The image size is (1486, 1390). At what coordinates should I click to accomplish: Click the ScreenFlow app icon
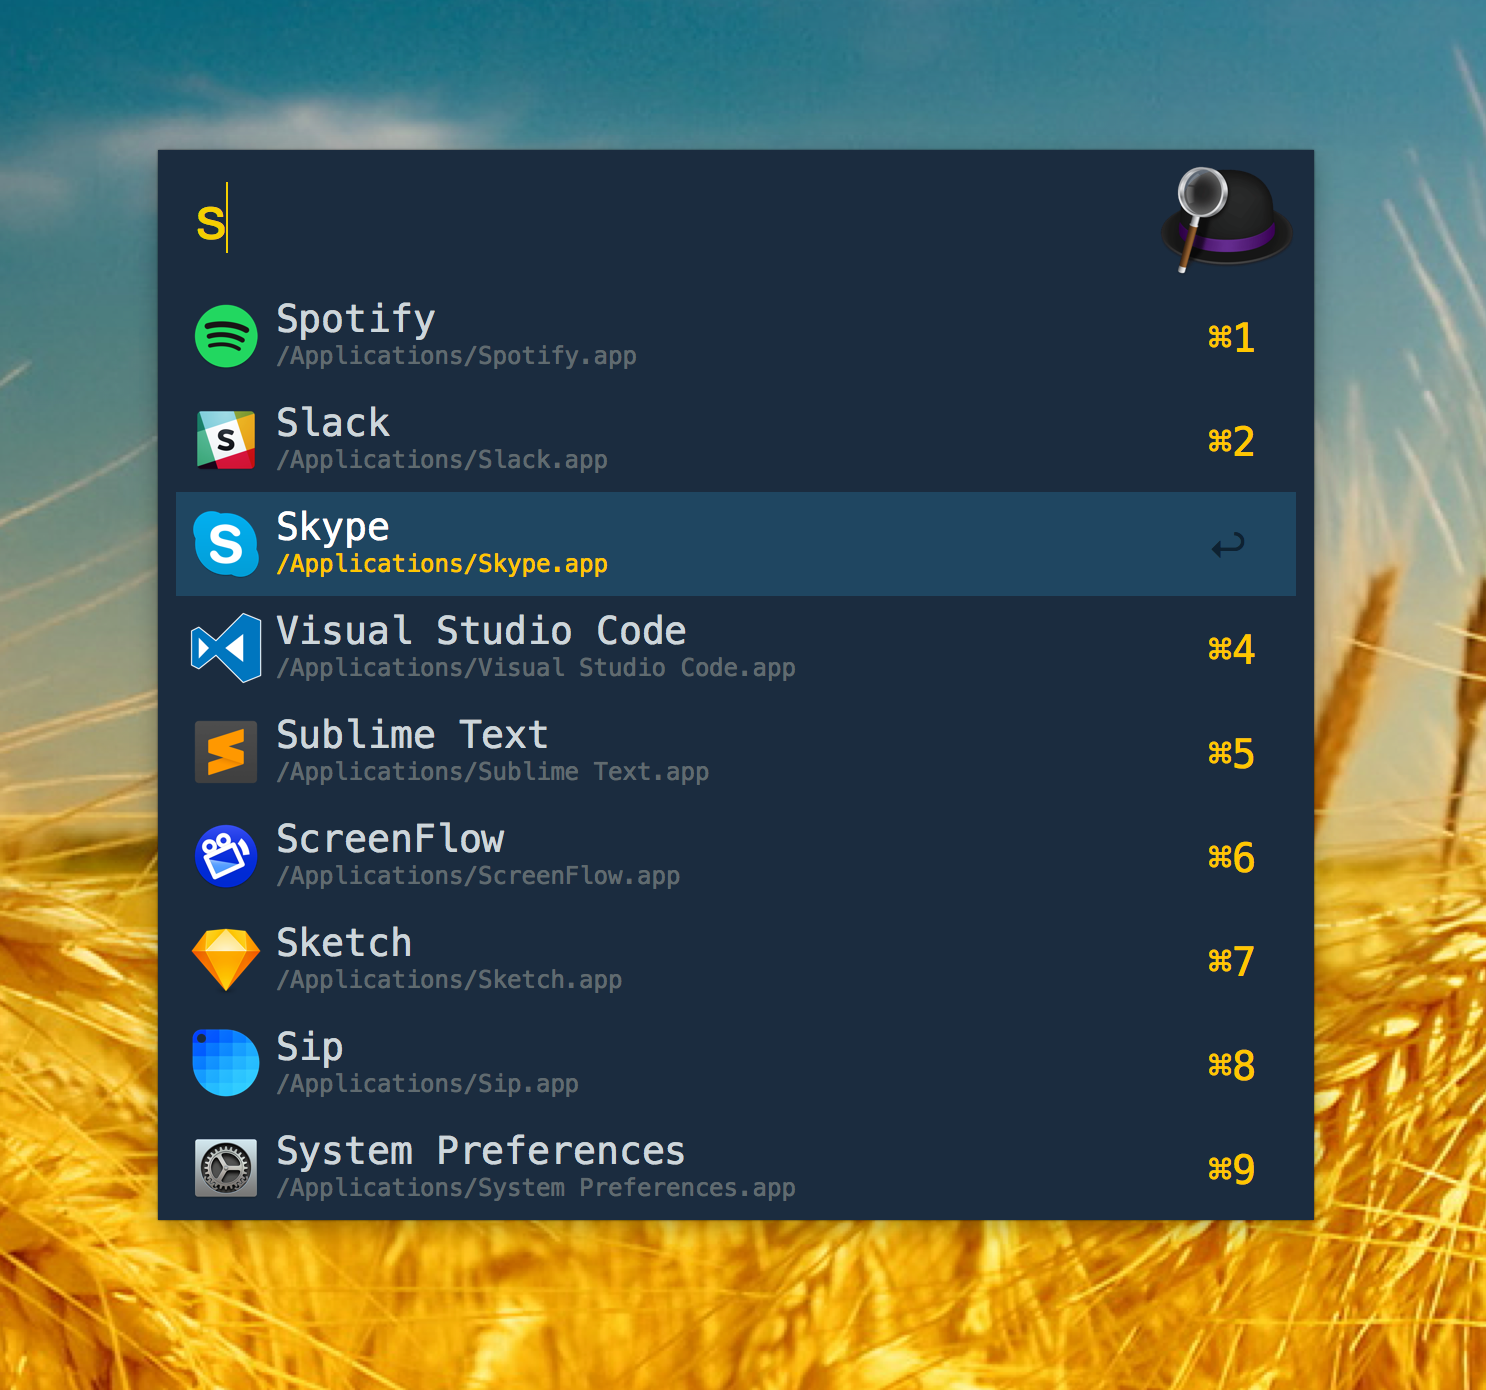[226, 856]
